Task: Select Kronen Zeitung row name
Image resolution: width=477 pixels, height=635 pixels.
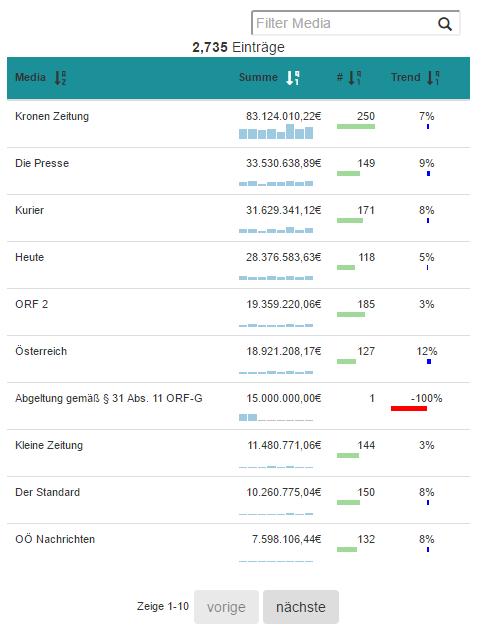Action: (x=52, y=116)
